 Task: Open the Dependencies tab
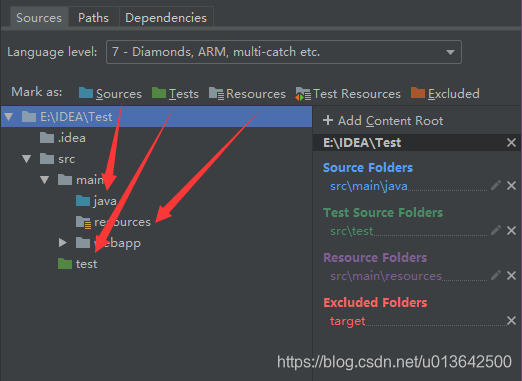pos(166,18)
